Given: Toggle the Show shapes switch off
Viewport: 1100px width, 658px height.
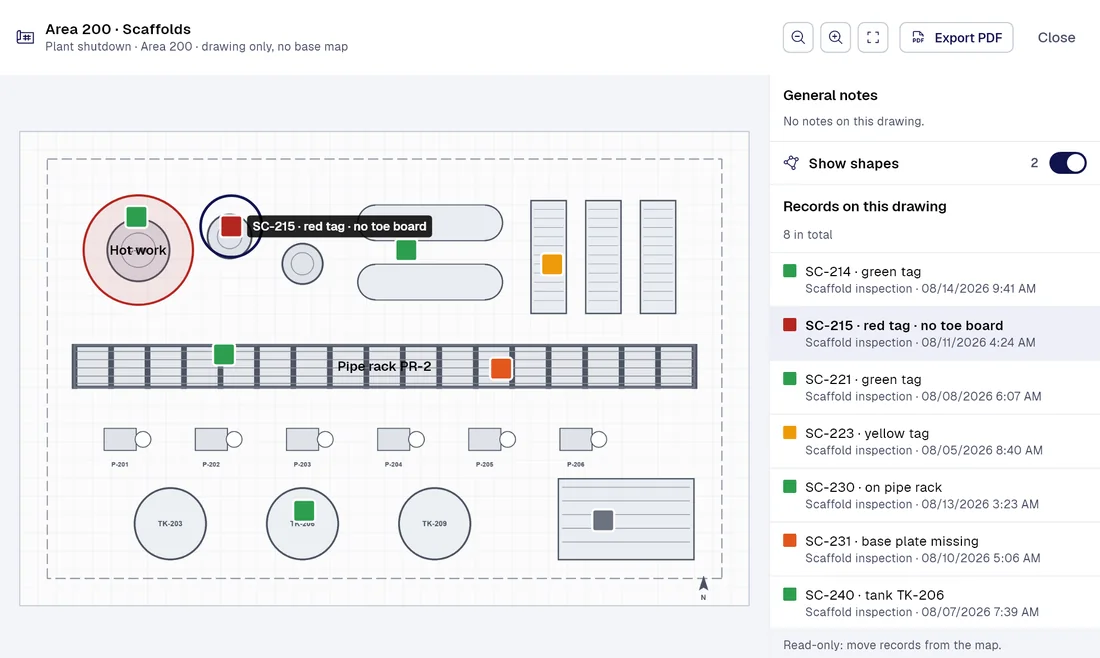Looking at the screenshot, I should point(1068,163).
